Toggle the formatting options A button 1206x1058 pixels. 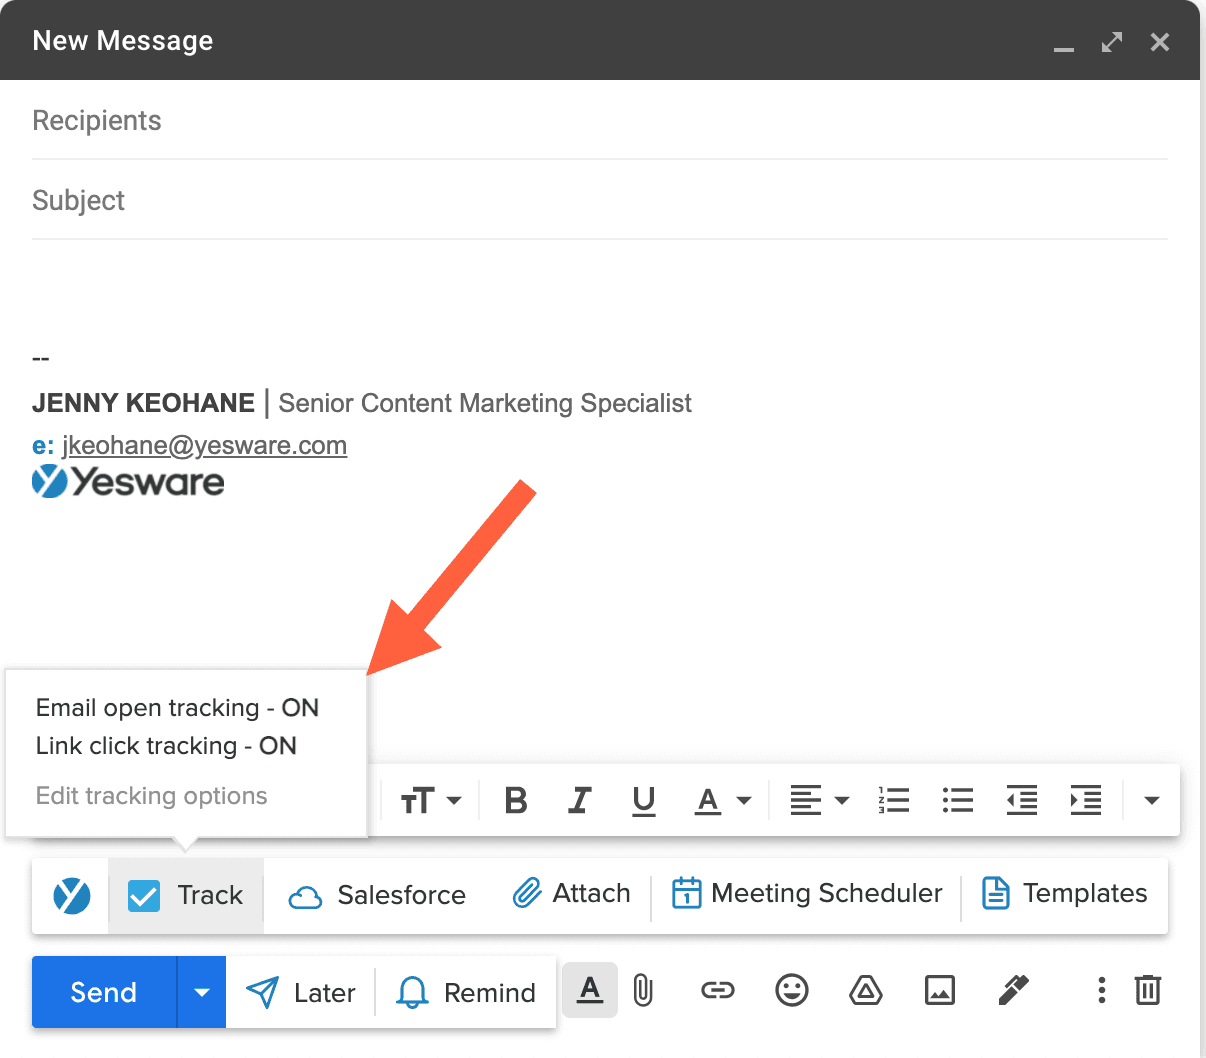[590, 991]
